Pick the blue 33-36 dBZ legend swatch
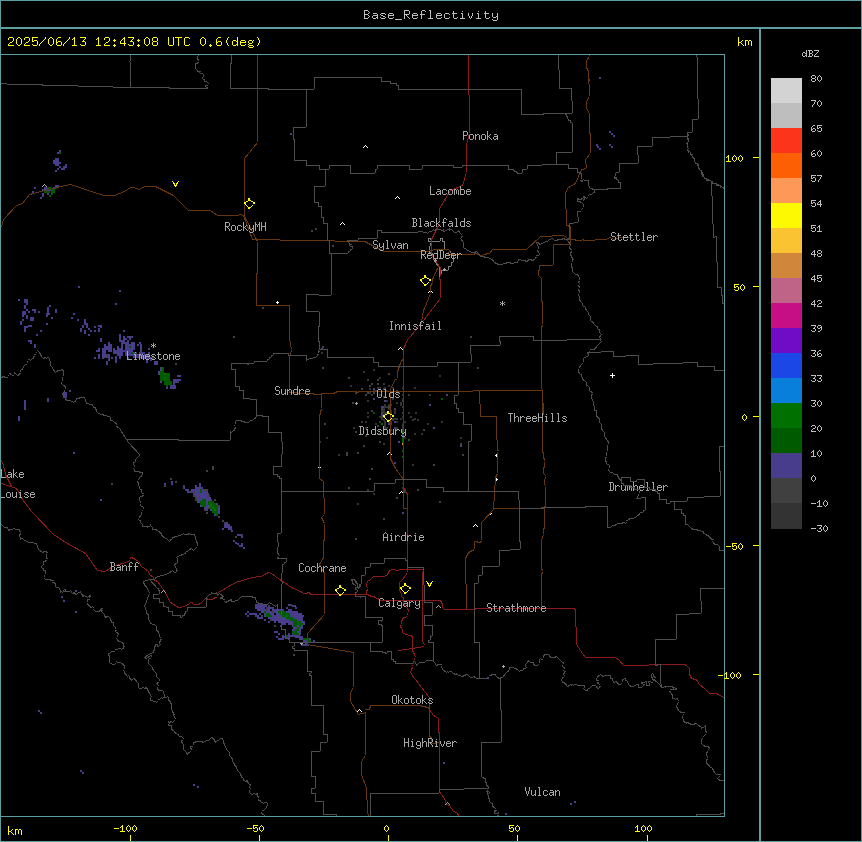Screen dimensions: 862x842 click(786, 365)
